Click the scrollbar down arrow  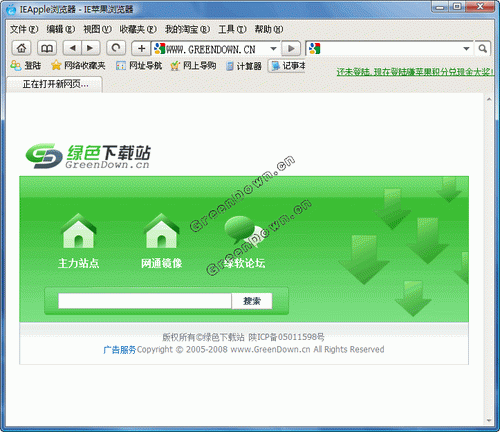click(489, 421)
